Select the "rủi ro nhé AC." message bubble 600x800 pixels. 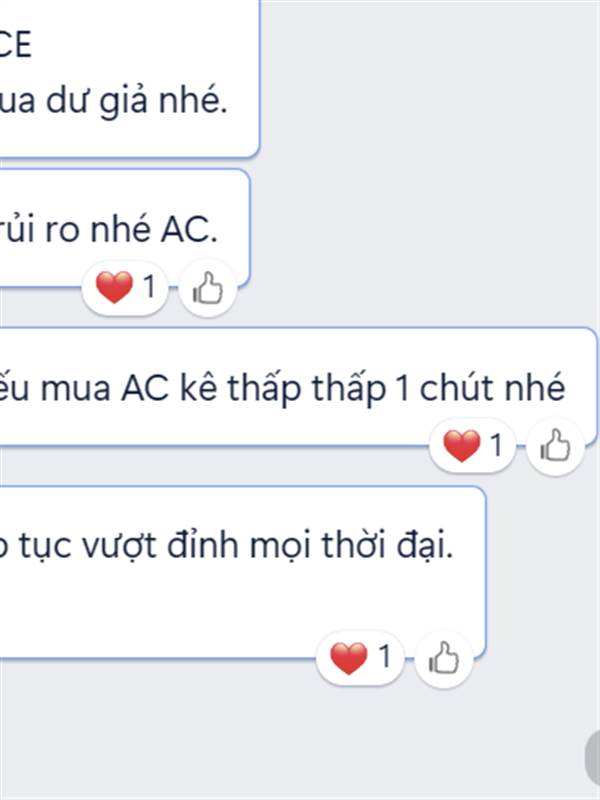pyautogui.click(x=124, y=229)
